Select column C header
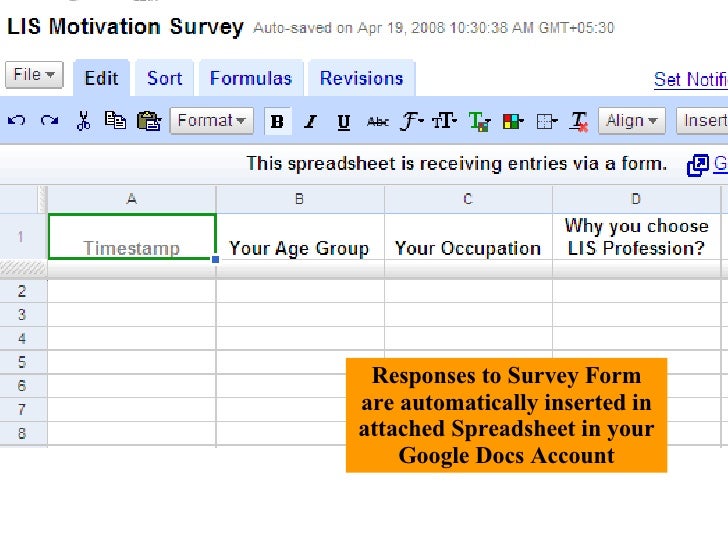The image size is (728, 546). 468,199
